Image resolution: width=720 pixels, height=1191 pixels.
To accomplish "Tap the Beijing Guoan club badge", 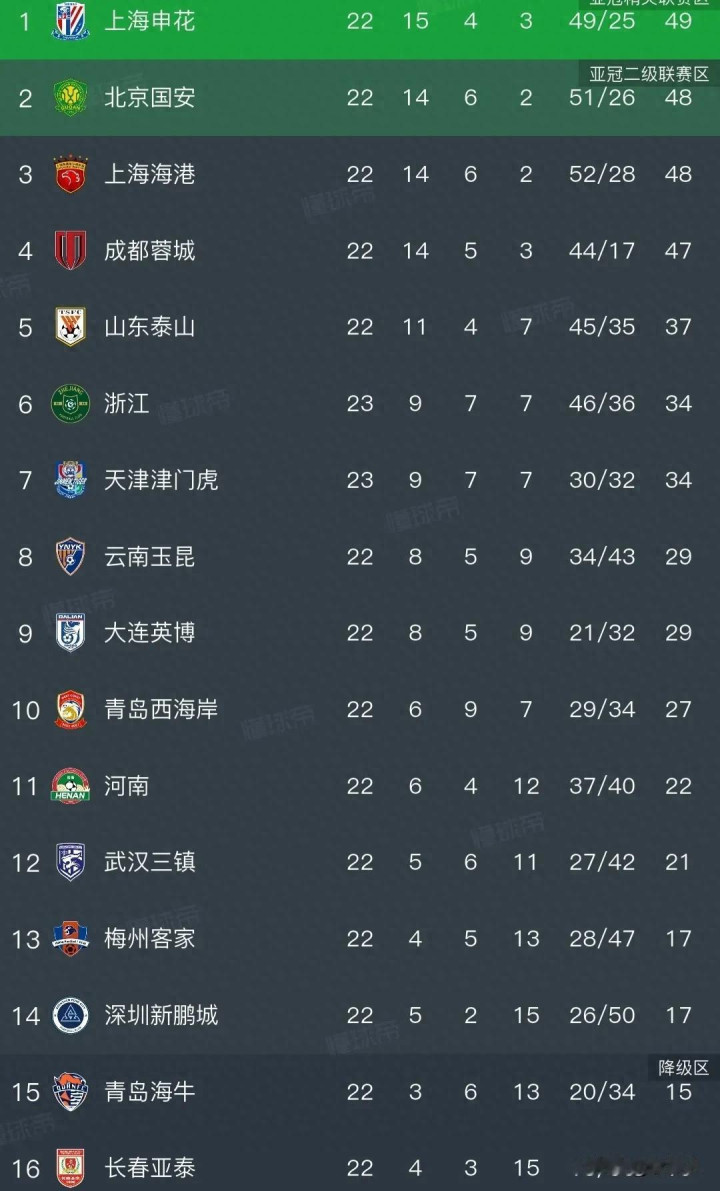I will click(70, 97).
